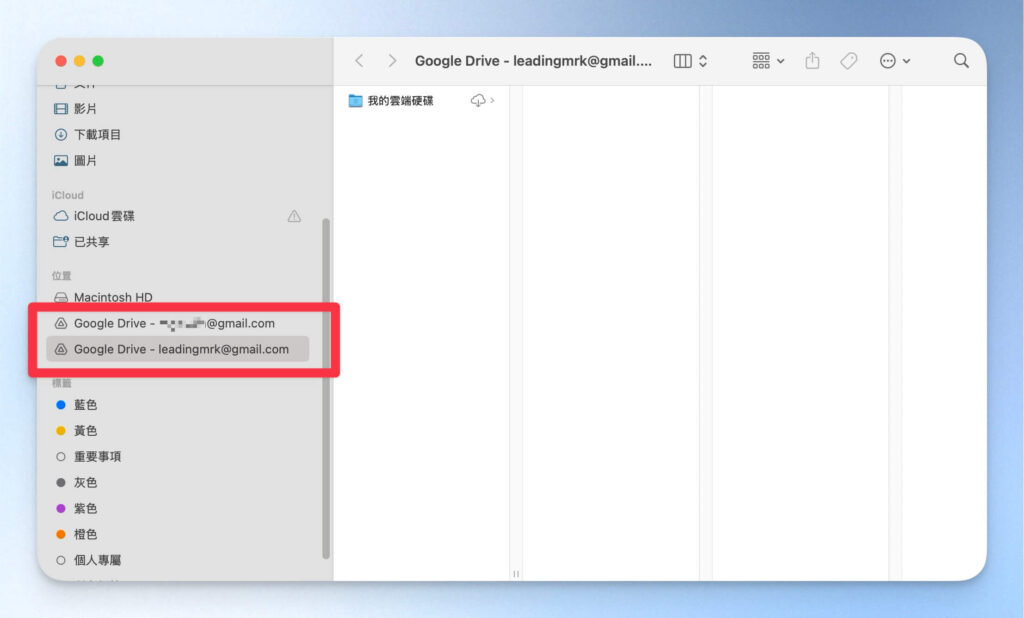1024x618 pixels.
Task: Select 影片 in the sidebar
Action: coord(176,108)
